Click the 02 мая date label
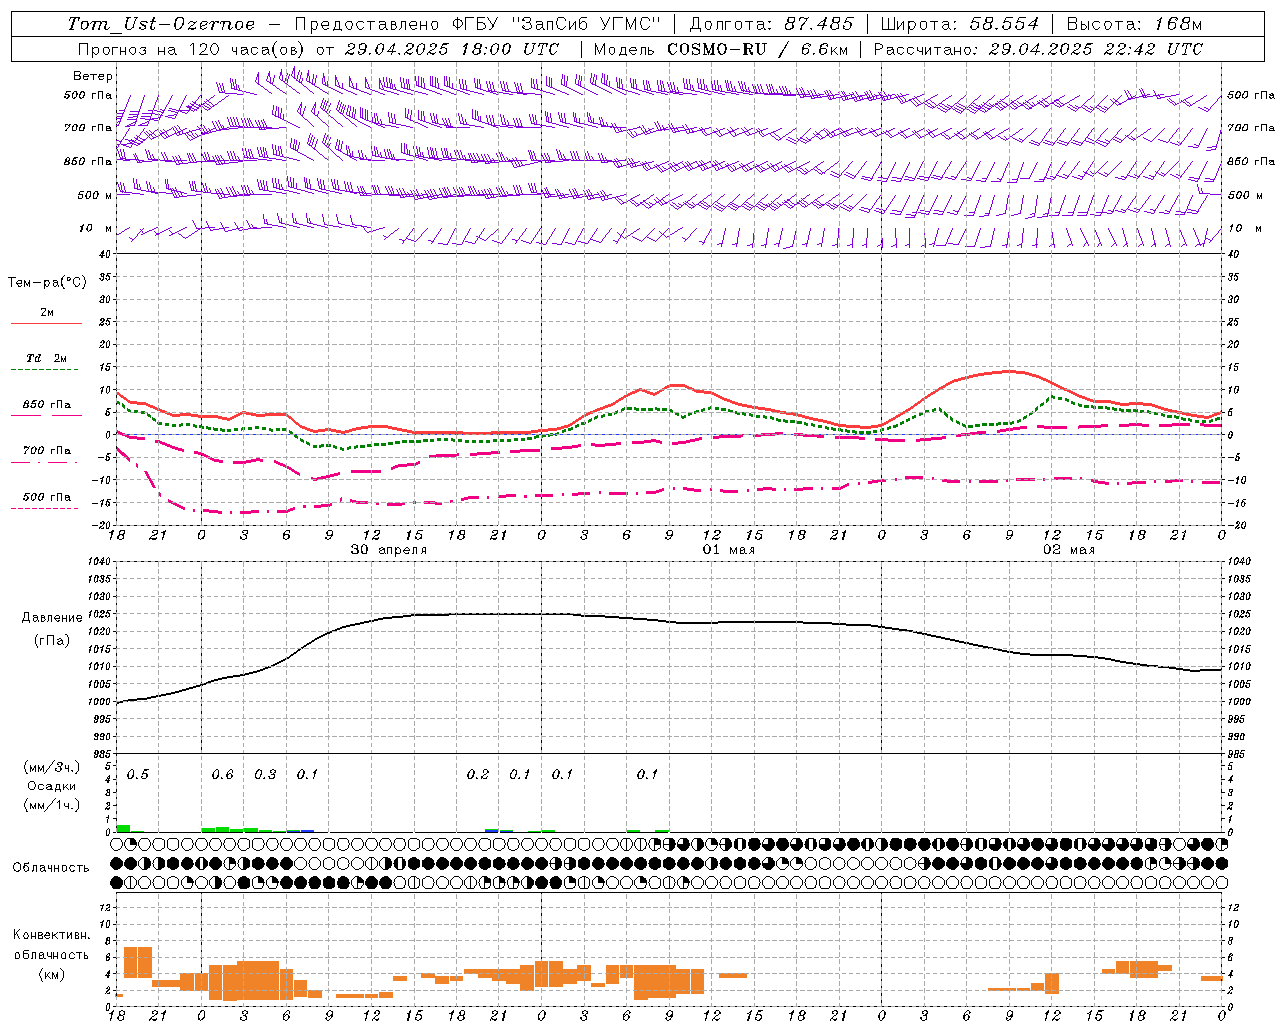The width and height of the screenshot is (1280, 1024). 1069,550
